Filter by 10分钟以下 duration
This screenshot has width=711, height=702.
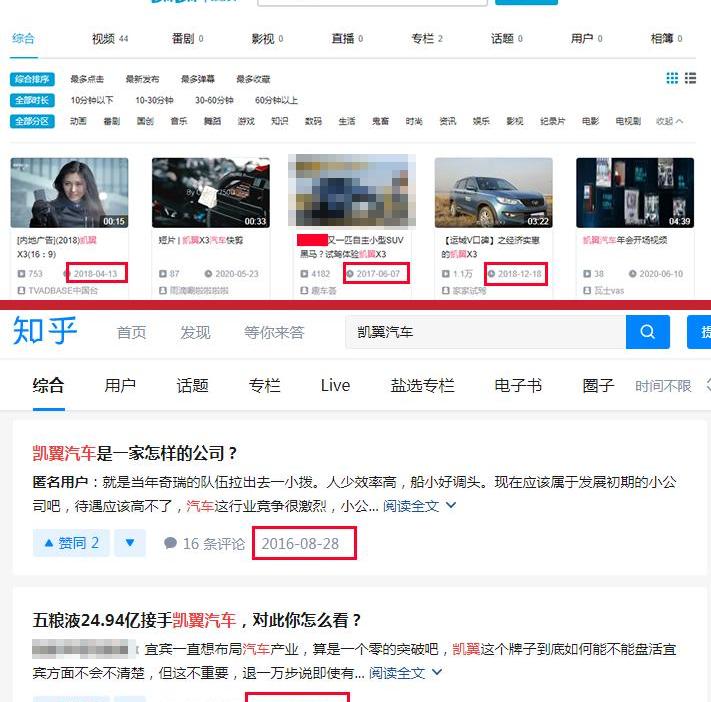tap(91, 100)
